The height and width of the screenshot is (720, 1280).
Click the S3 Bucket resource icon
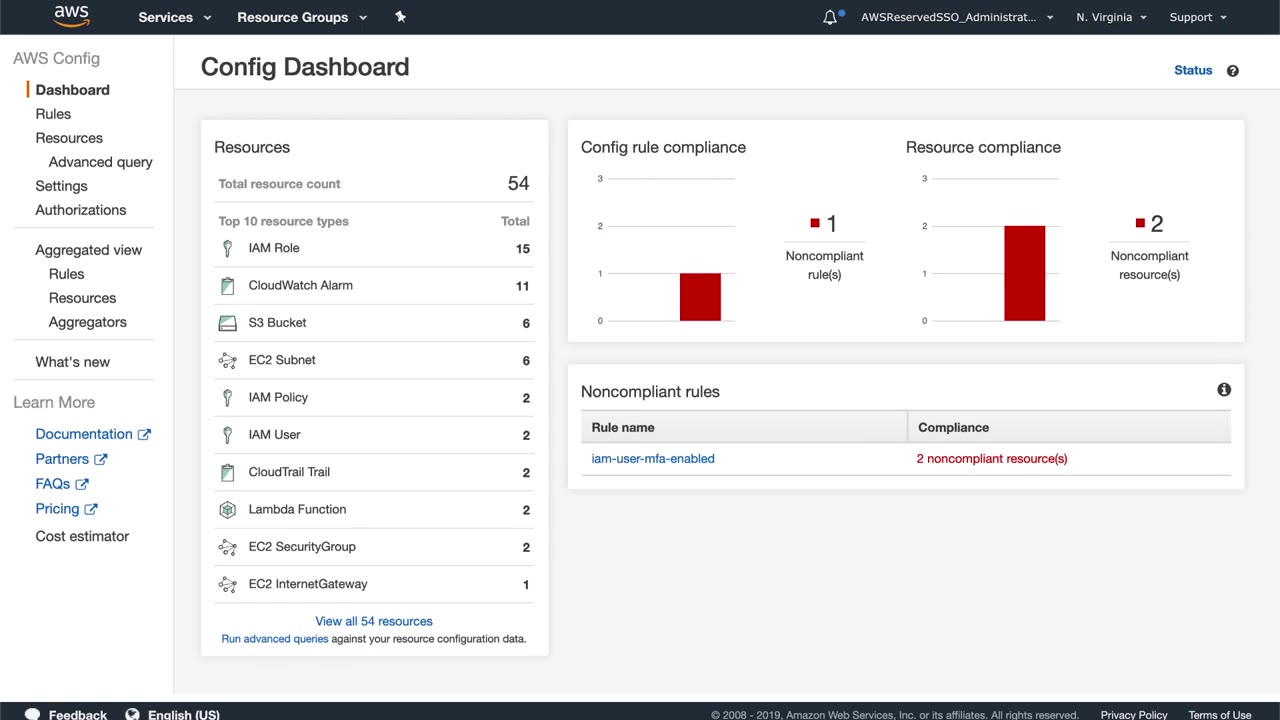(x=227, y=323)
